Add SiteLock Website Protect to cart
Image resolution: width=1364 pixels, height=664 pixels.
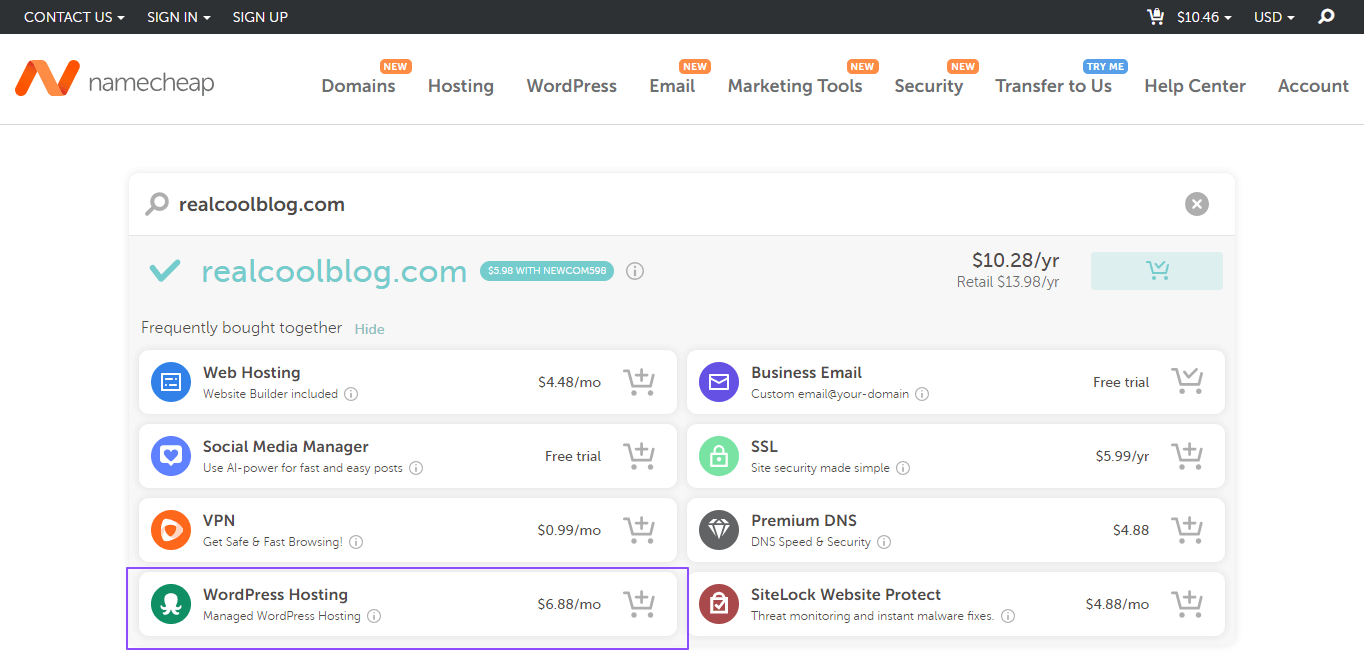(x=1187, y=604)
